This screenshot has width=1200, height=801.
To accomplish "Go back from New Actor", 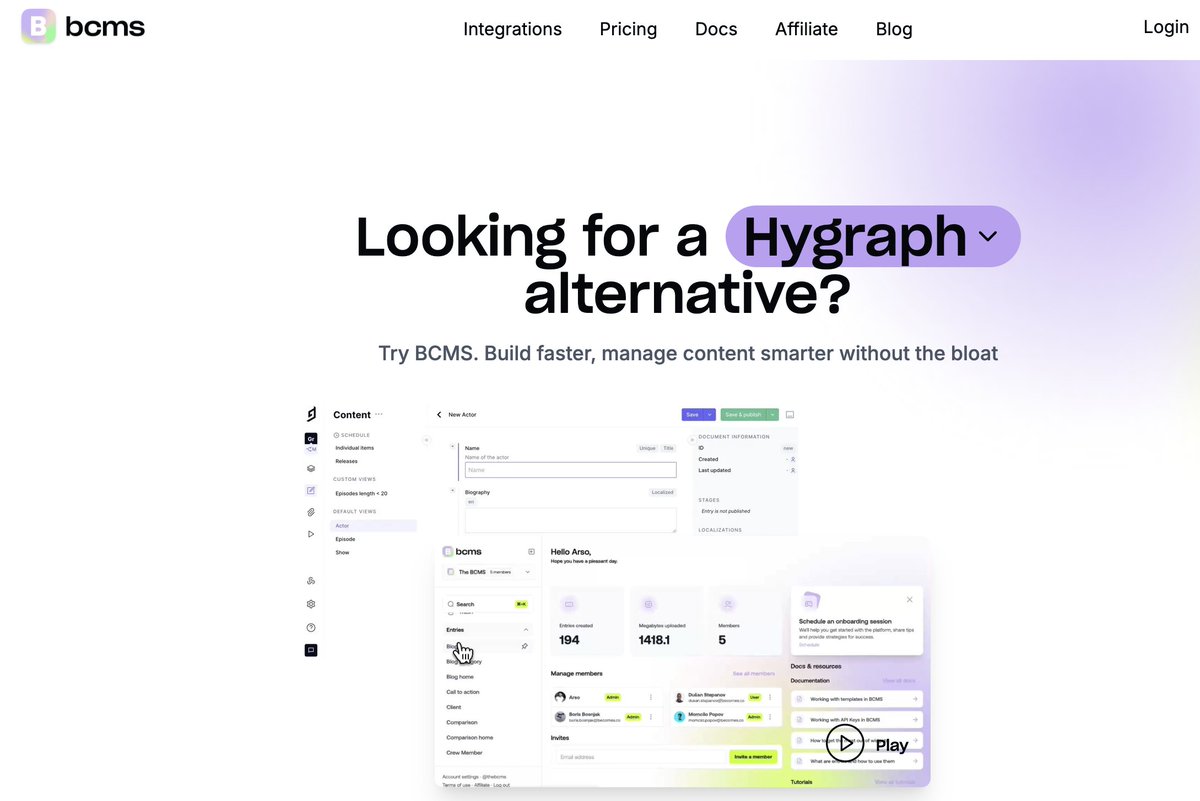I will [x=438, y=414].
